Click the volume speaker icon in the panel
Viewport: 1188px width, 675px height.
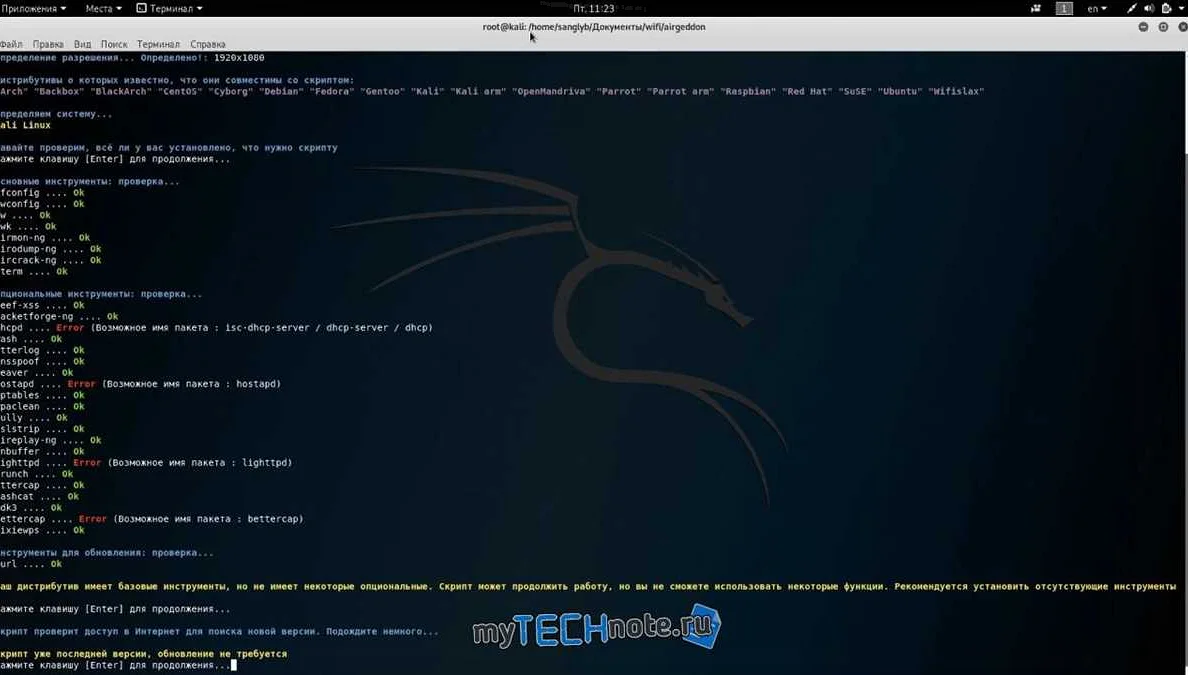(1150, 7)
